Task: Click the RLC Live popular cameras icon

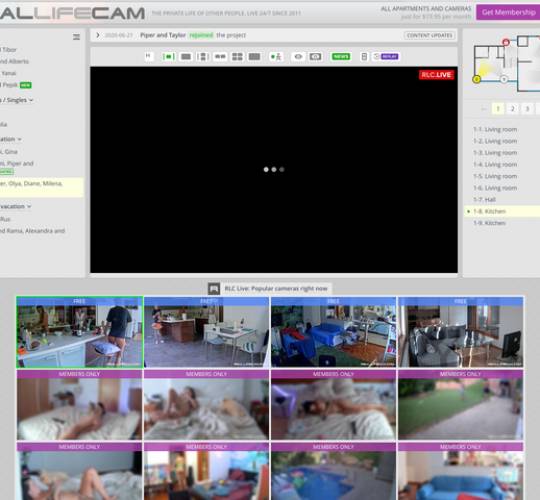Action: pyautogui.click(x=214, y=288)
